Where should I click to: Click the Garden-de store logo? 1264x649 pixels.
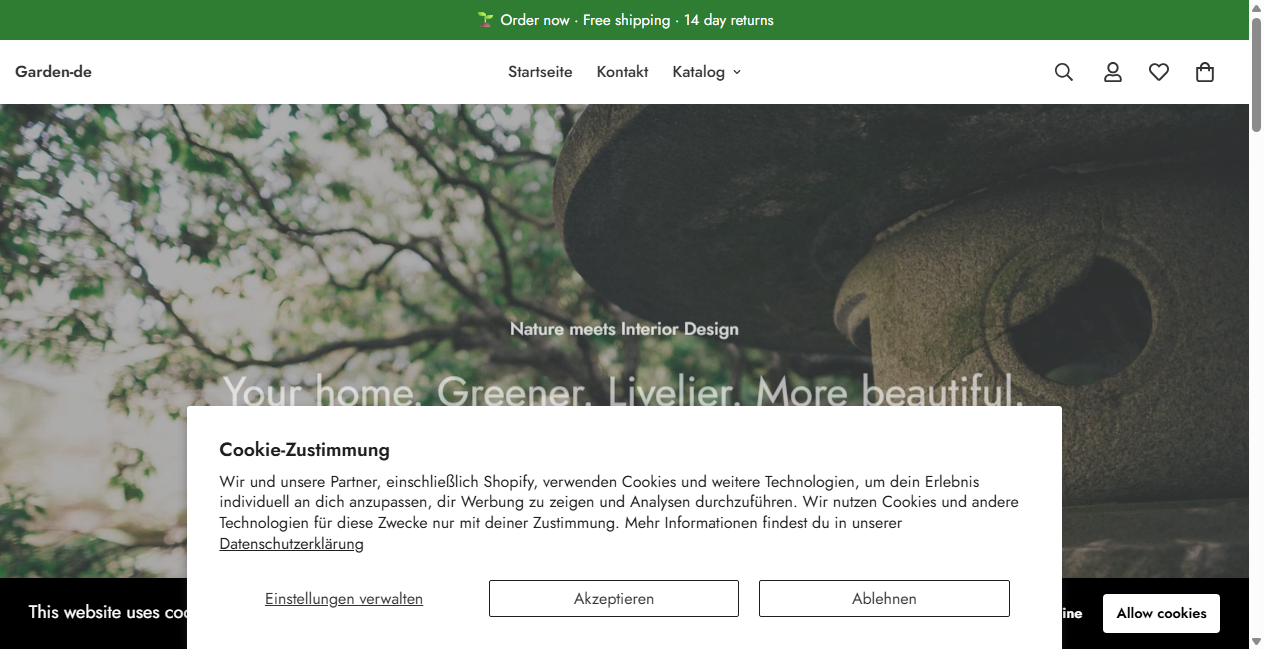[53, 72]
